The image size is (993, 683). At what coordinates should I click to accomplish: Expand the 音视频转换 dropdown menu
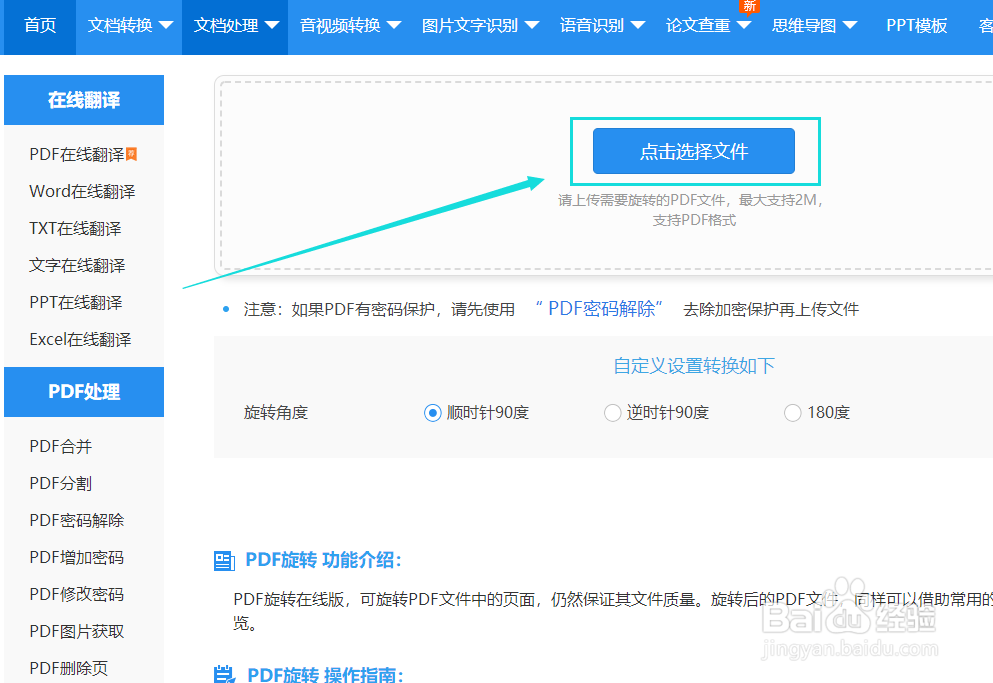[349, 25]
